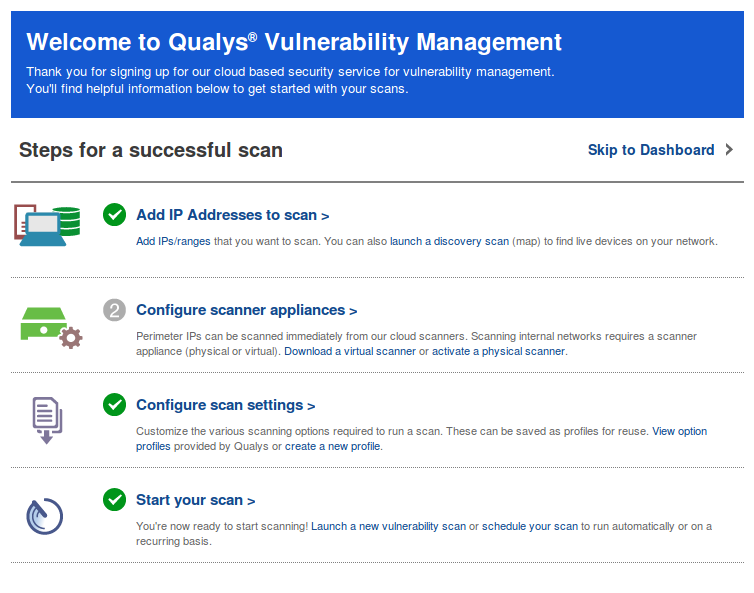Click the green scanner appliance gear icon
The width and height of the screenshot is (754, 593).
click(51, 328)
